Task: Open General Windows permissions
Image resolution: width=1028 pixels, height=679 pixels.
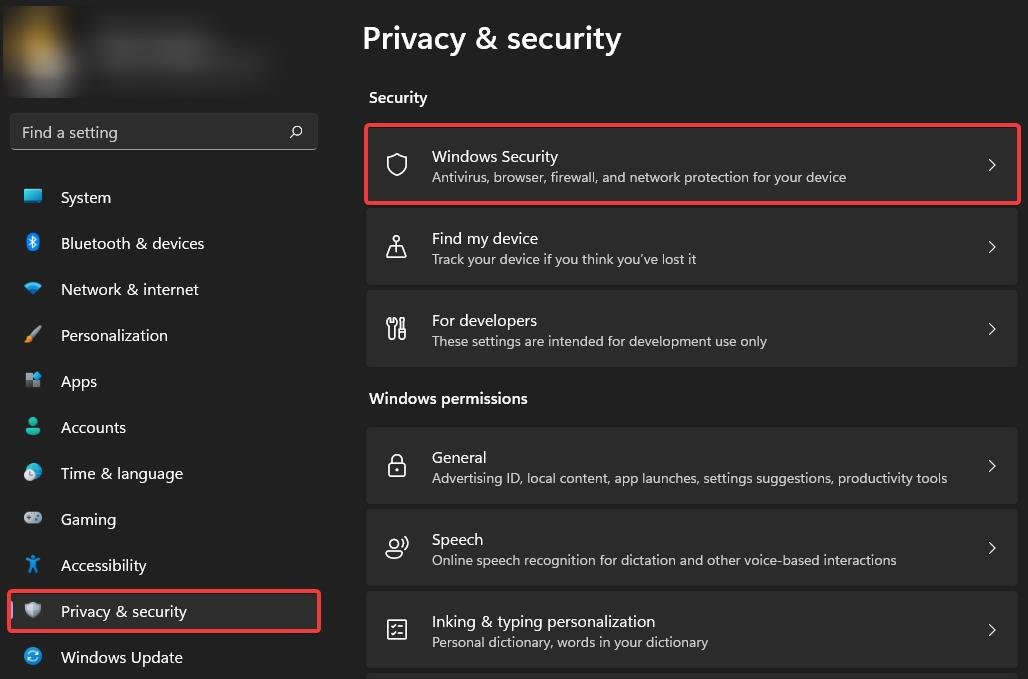Action: coord(692,466)
